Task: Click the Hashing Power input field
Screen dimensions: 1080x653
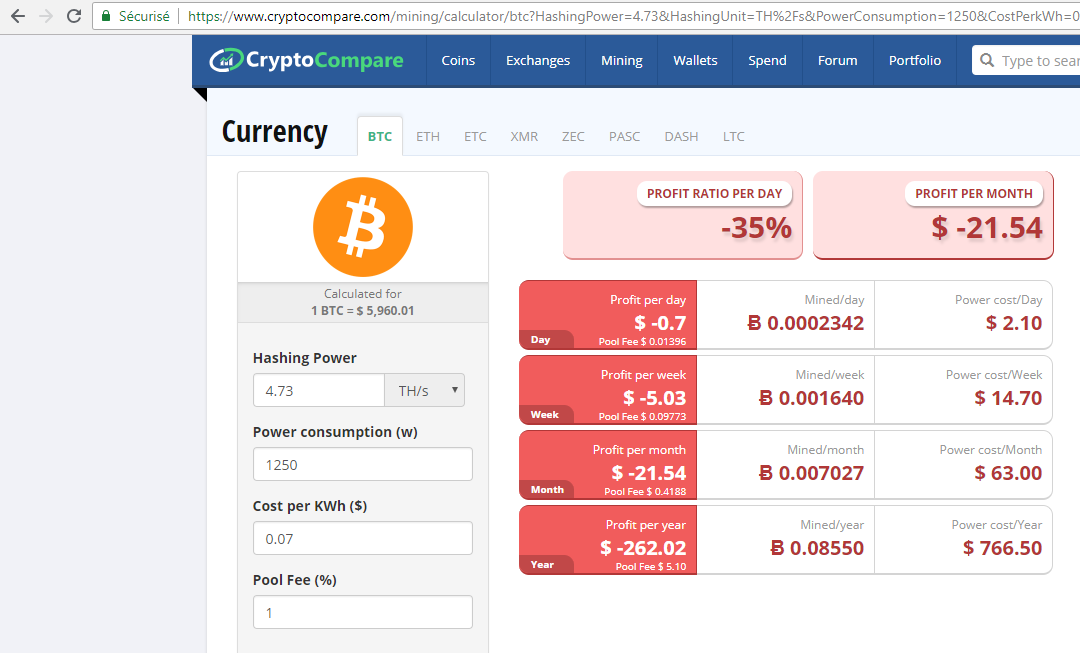Action: (x=318, y=391)
